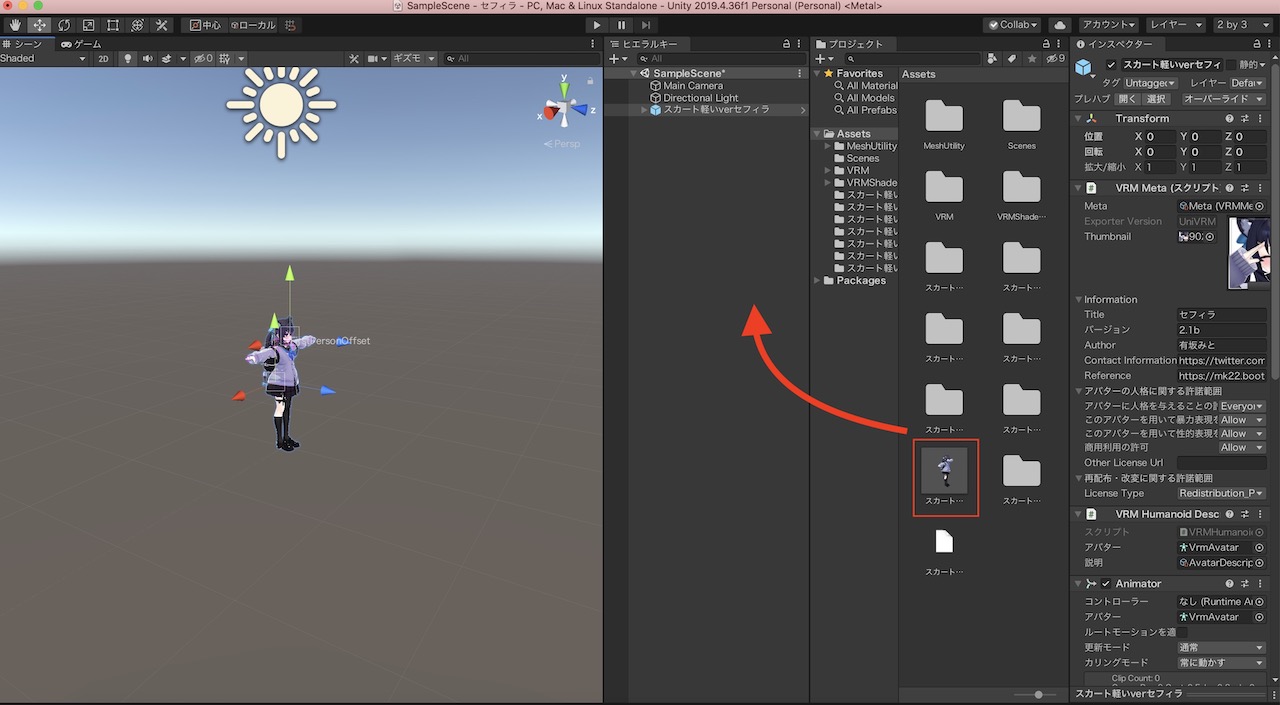Click the プレハブ 開く button in the Inspector

click(1127, 98)
